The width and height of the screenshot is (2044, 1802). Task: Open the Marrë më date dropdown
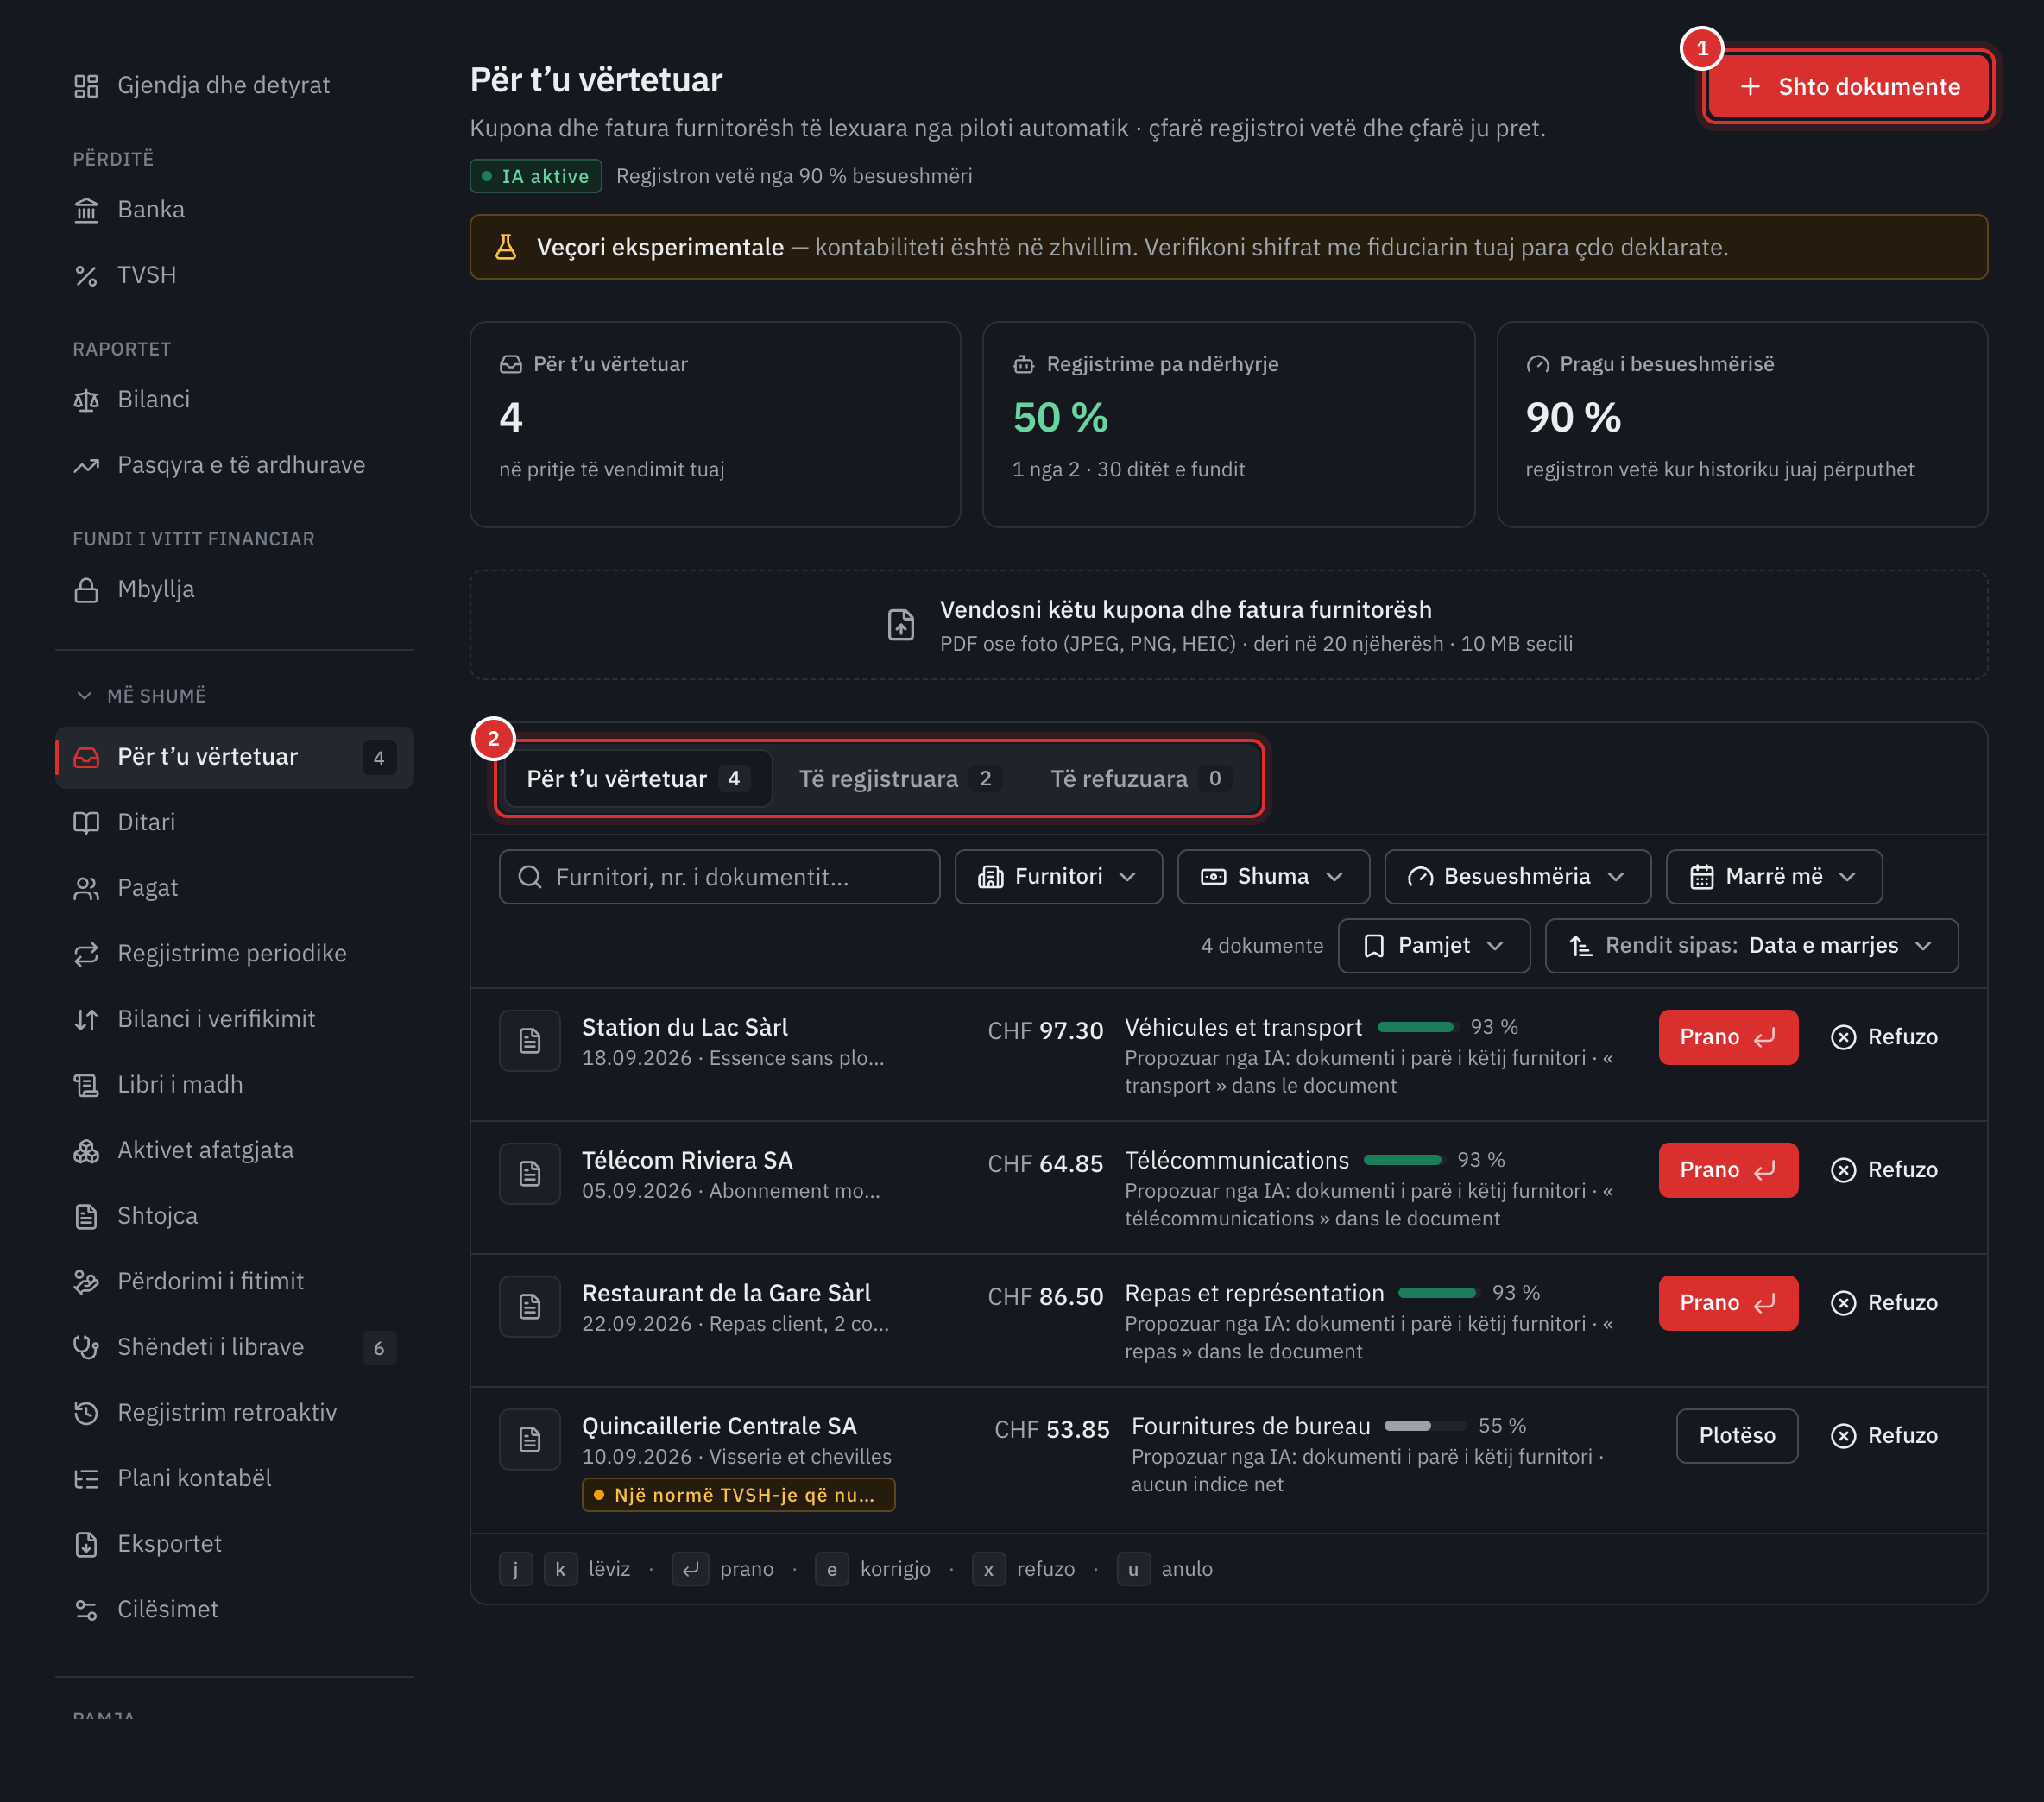[1773, 877]
